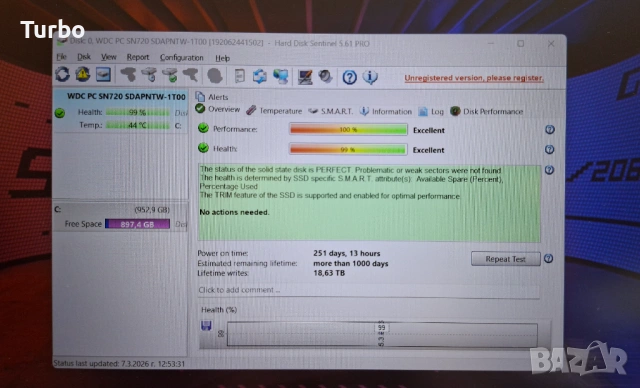The width and height of the screenshot is (640, 388).
Task: Click the Refresh disk status toolbar icon
Action: coord(62,74)
